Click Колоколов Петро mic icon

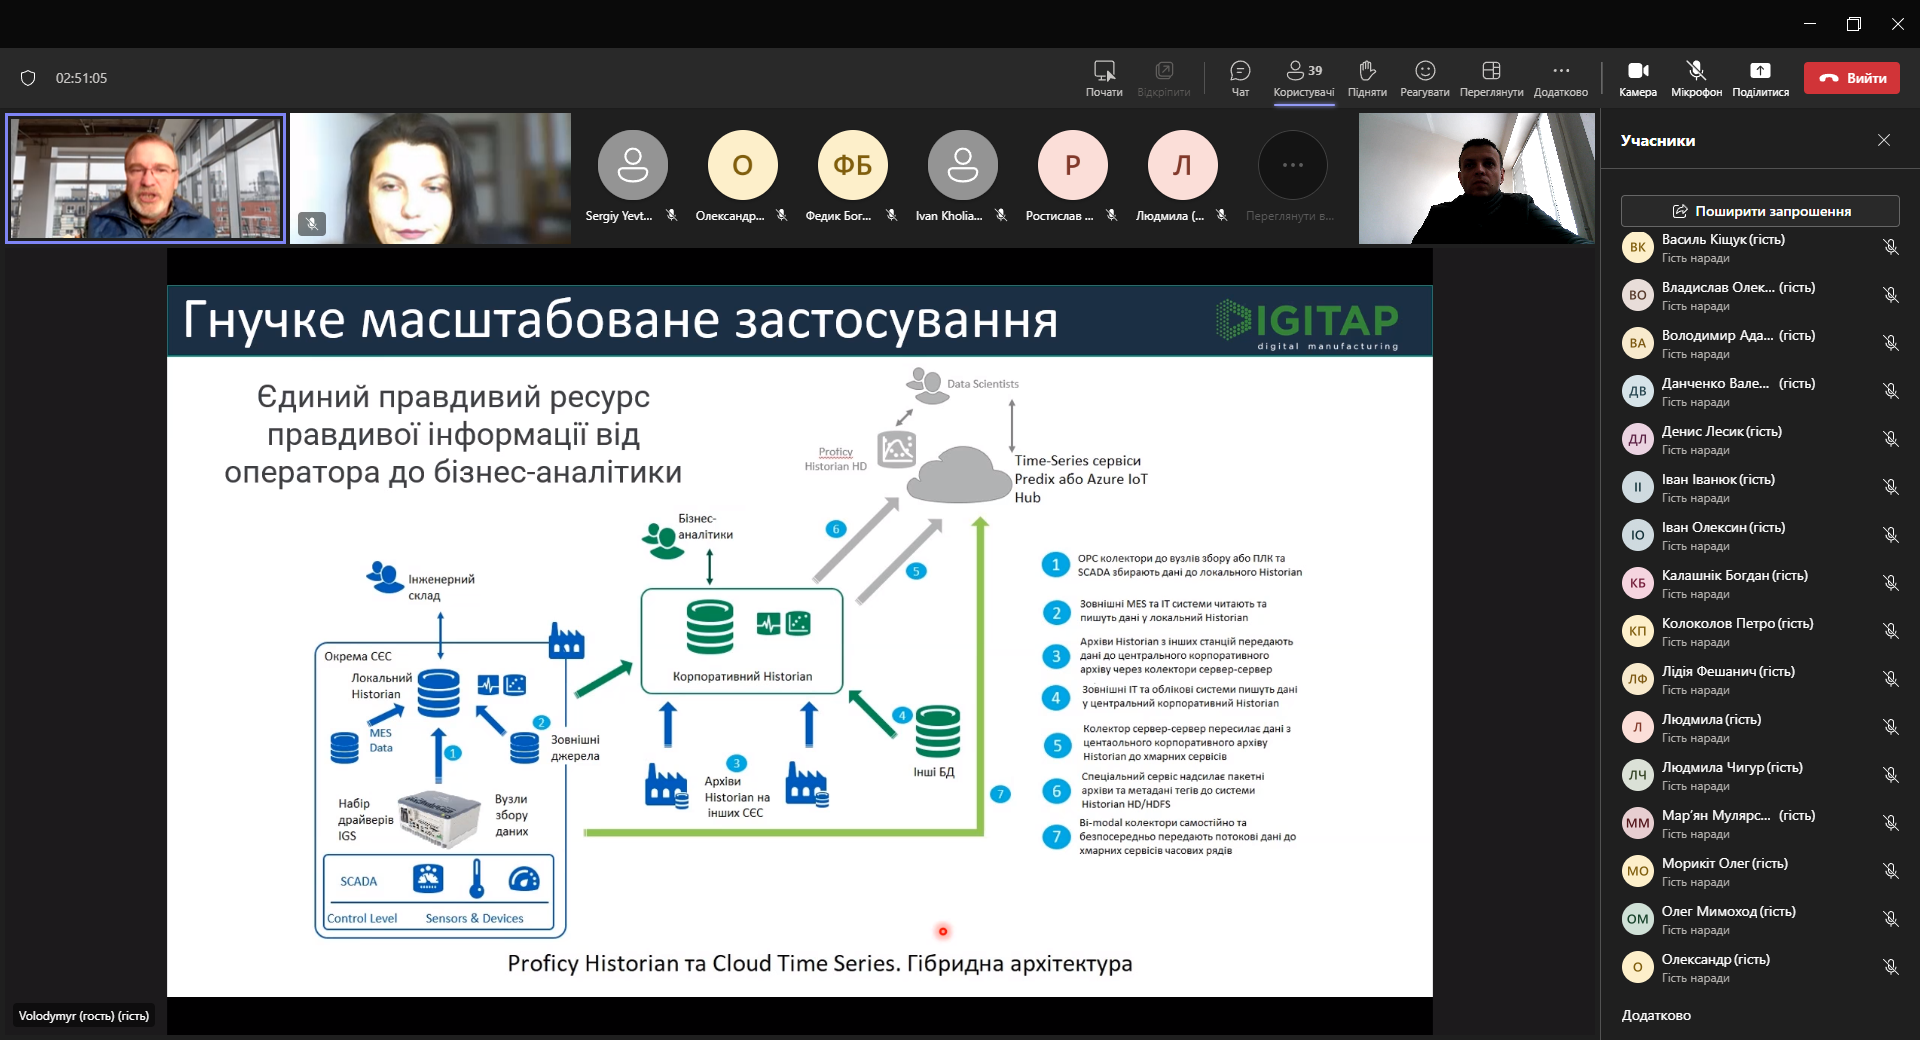pyautogui.click(x=1890, y=631)
